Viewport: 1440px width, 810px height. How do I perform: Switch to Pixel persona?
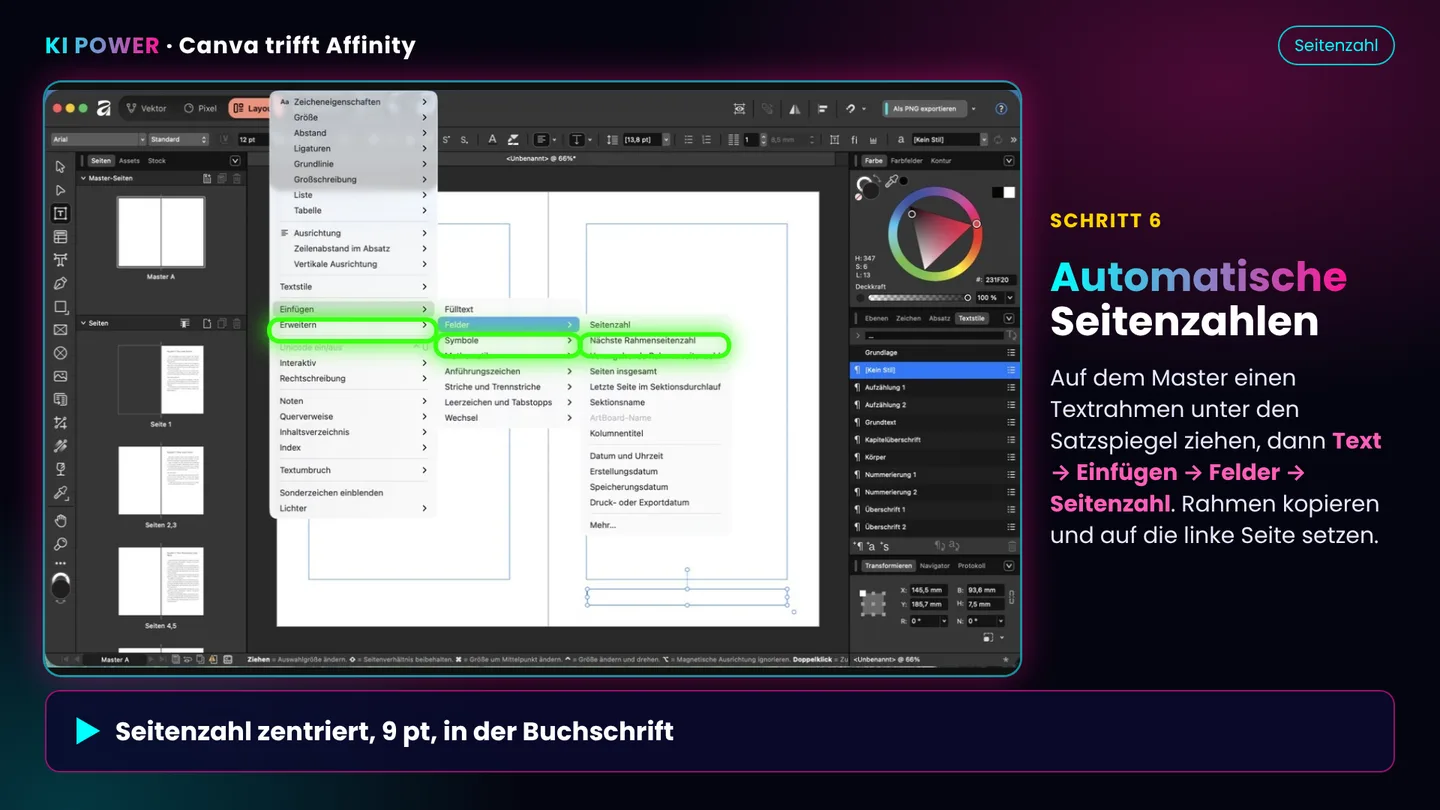coord(201,108)
